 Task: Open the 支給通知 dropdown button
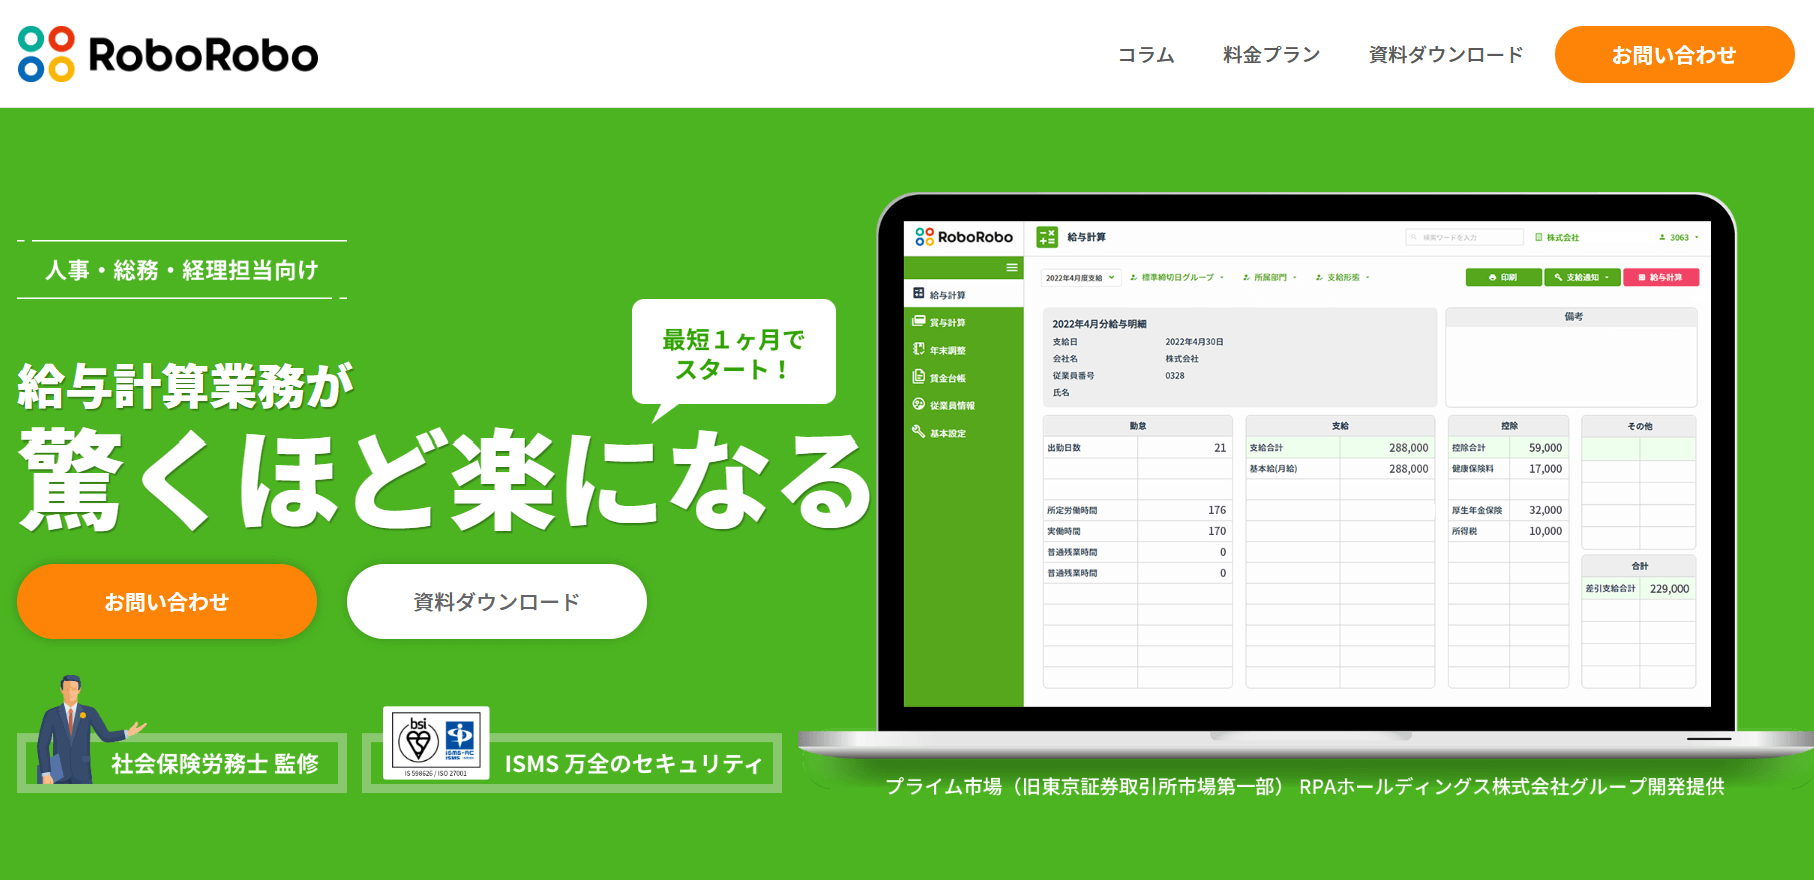pos(1582,278)
